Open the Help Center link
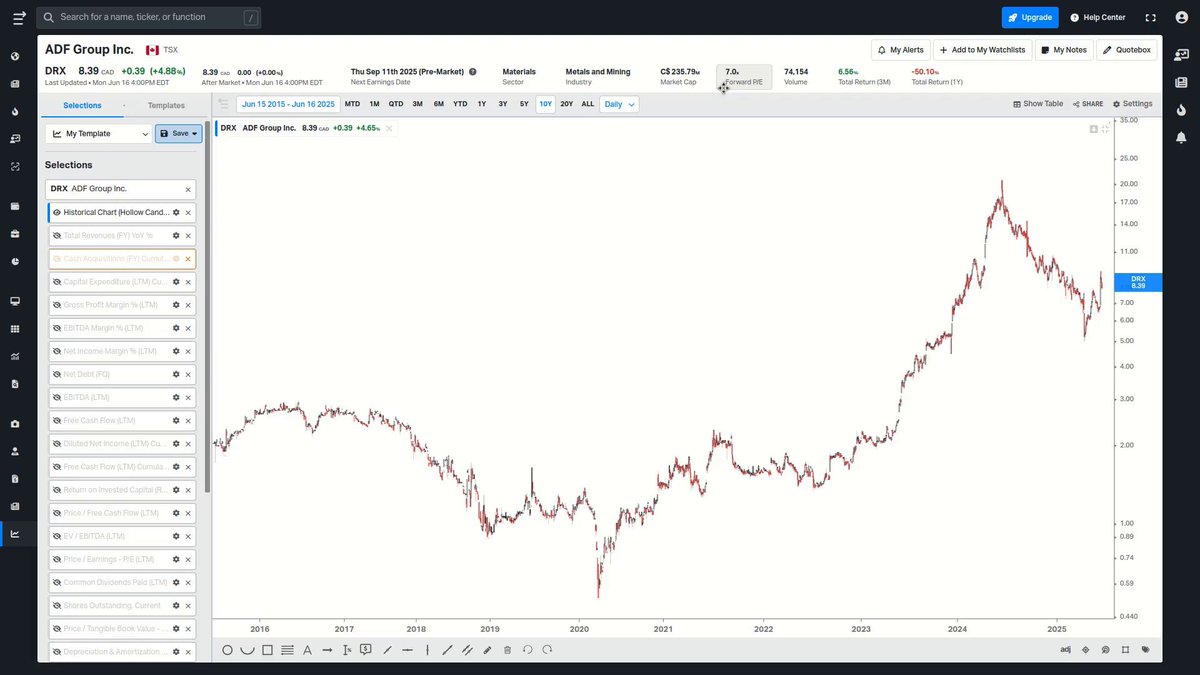1200x675 pixels. (x=1097, y=17)
